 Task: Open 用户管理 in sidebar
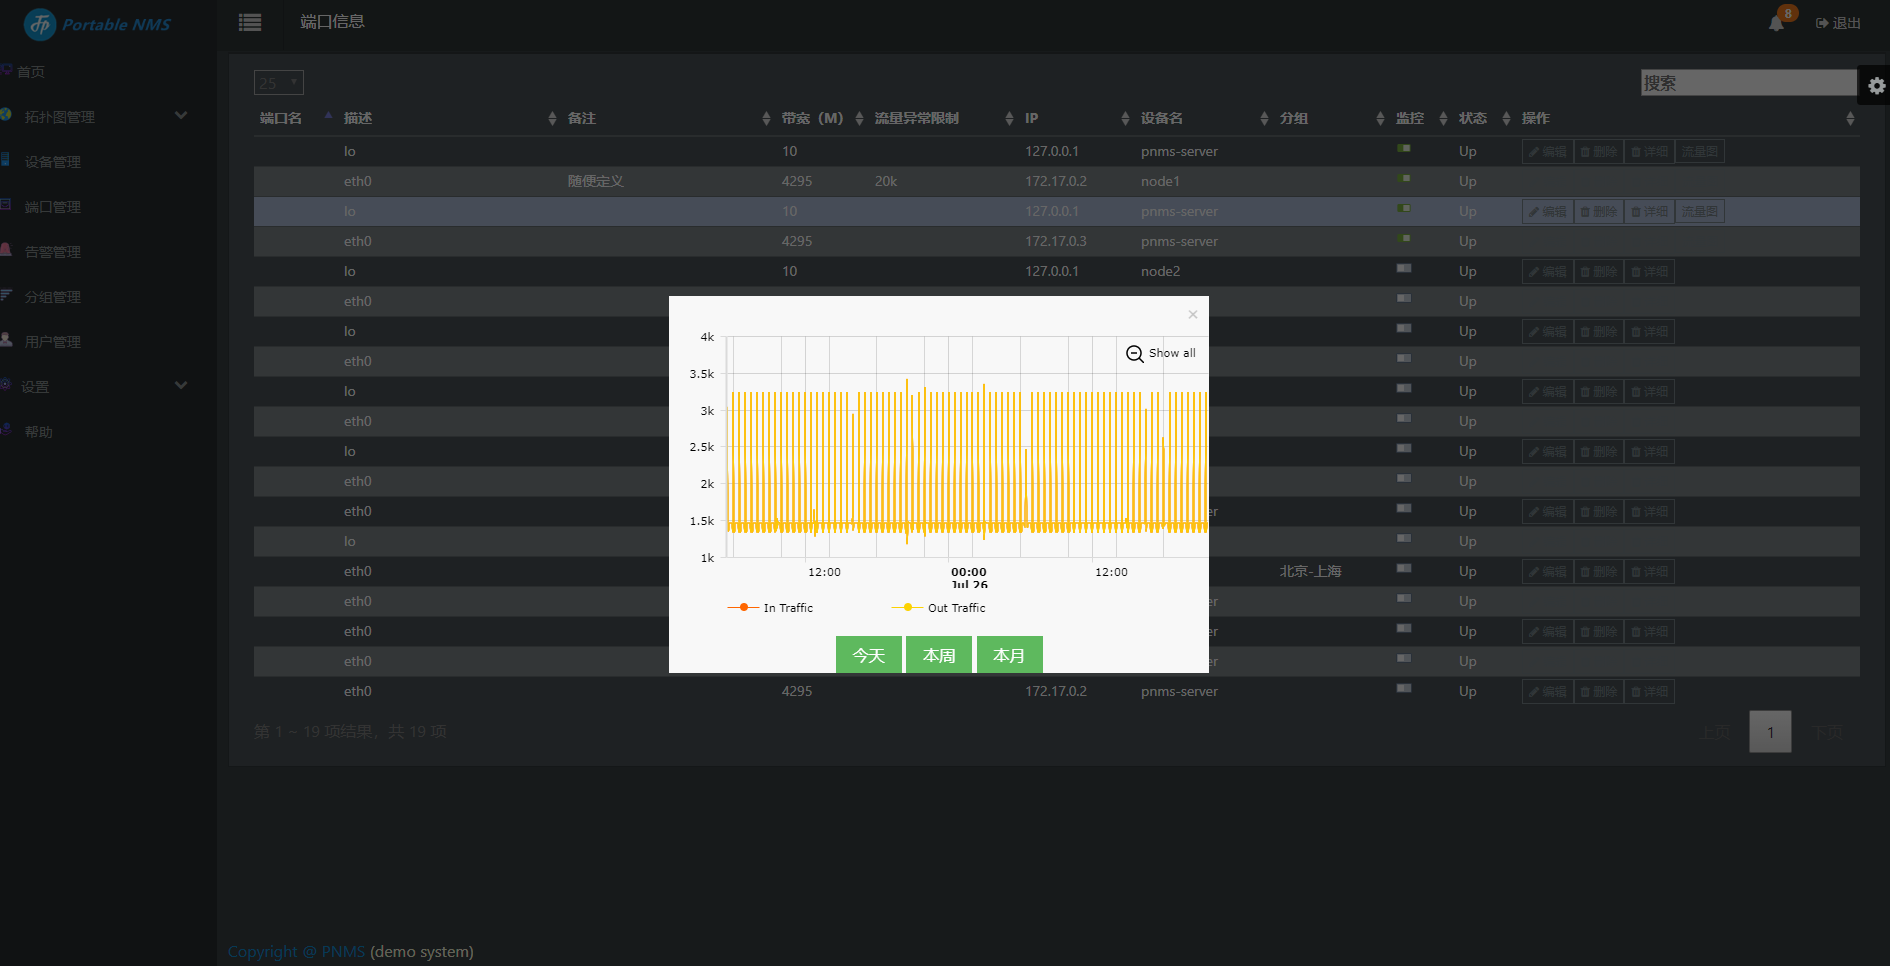click(x=52, y=342)
